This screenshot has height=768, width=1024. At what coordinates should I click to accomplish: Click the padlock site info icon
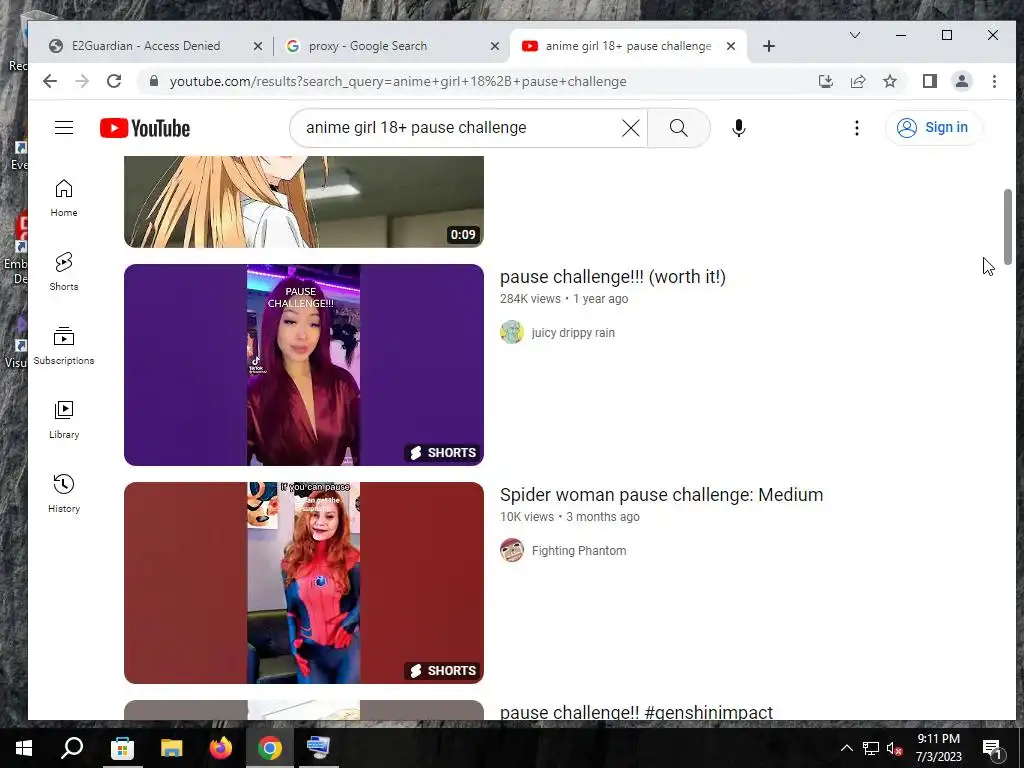[153, 81]
